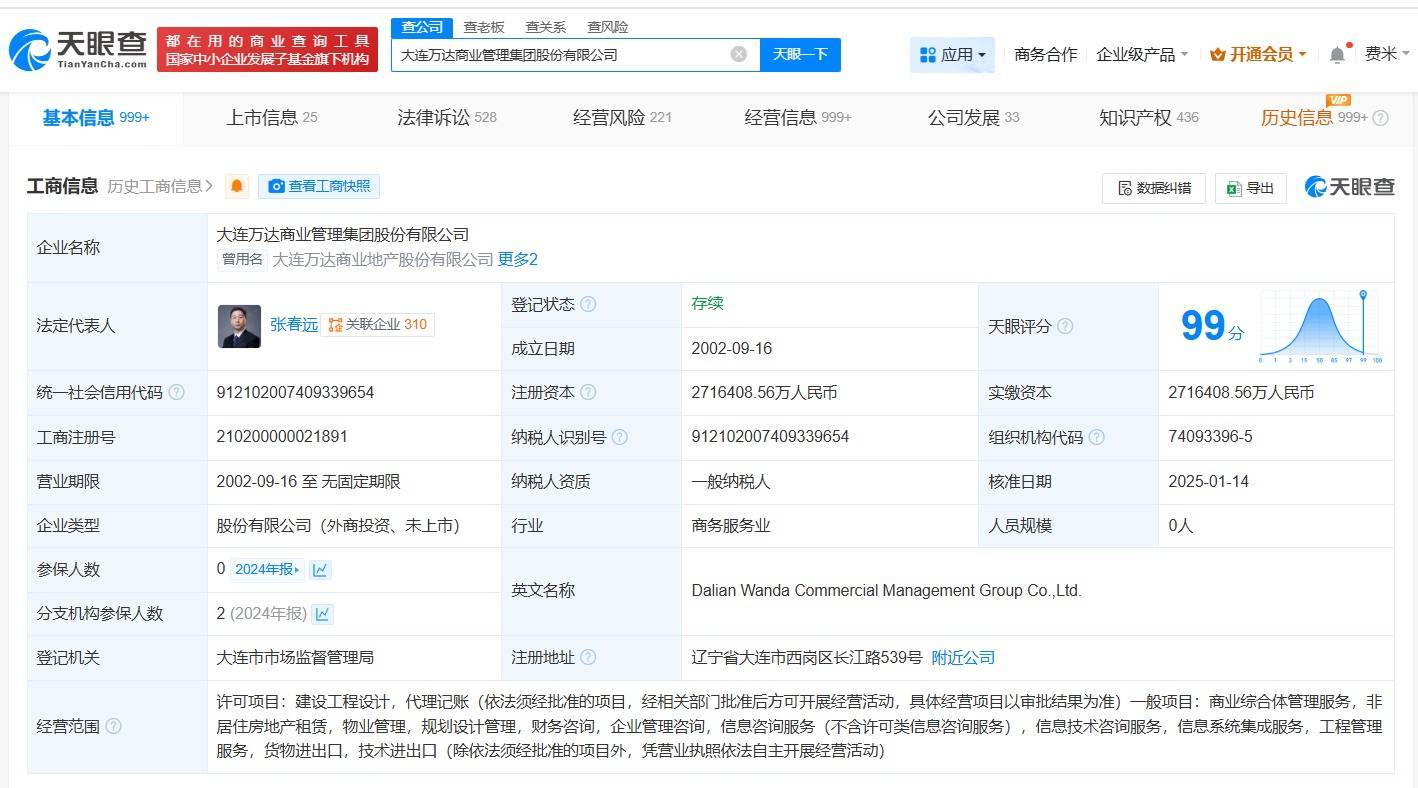Click the help icon next to 经营范围
1418x788 pixels.
(113, 726)
